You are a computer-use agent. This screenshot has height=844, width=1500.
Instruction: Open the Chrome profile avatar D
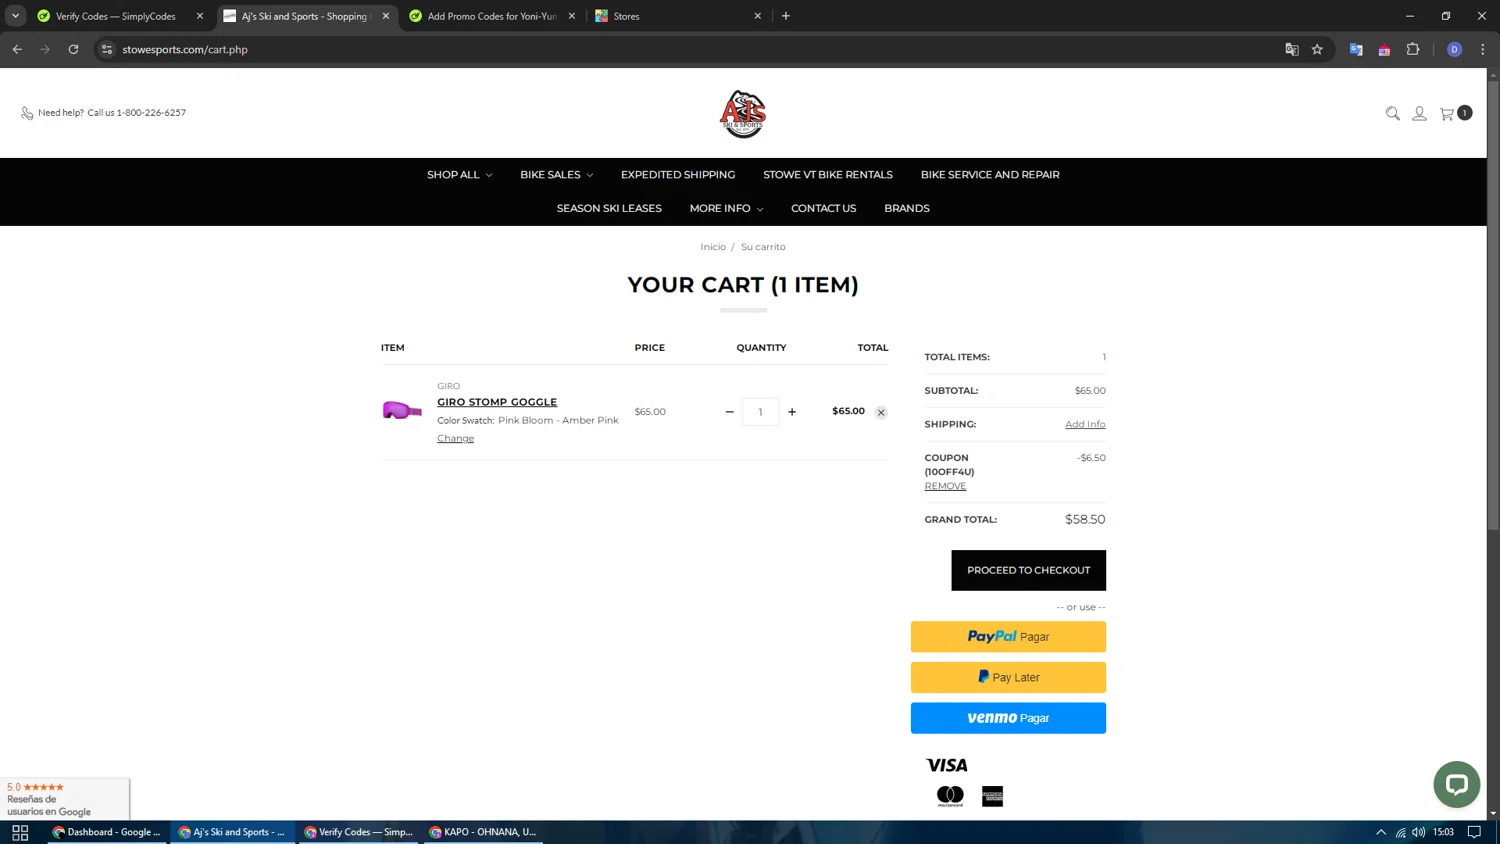coord(1454,49)
